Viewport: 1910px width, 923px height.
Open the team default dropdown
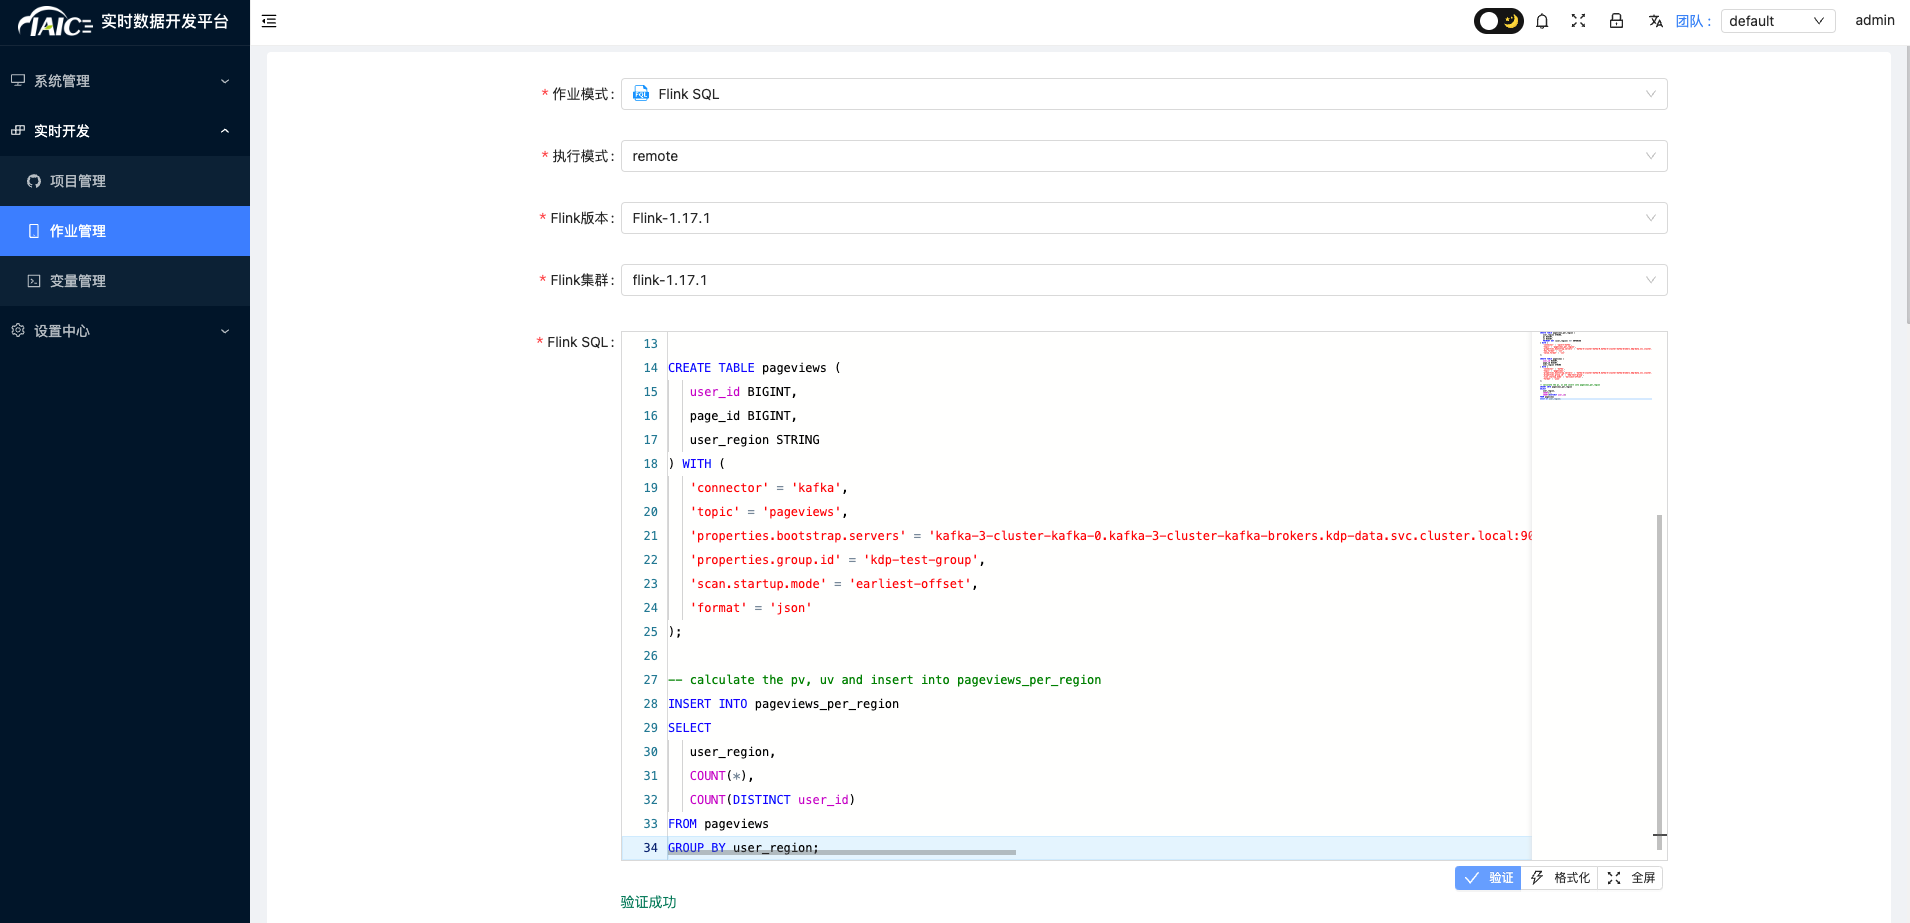(1778, 21)
